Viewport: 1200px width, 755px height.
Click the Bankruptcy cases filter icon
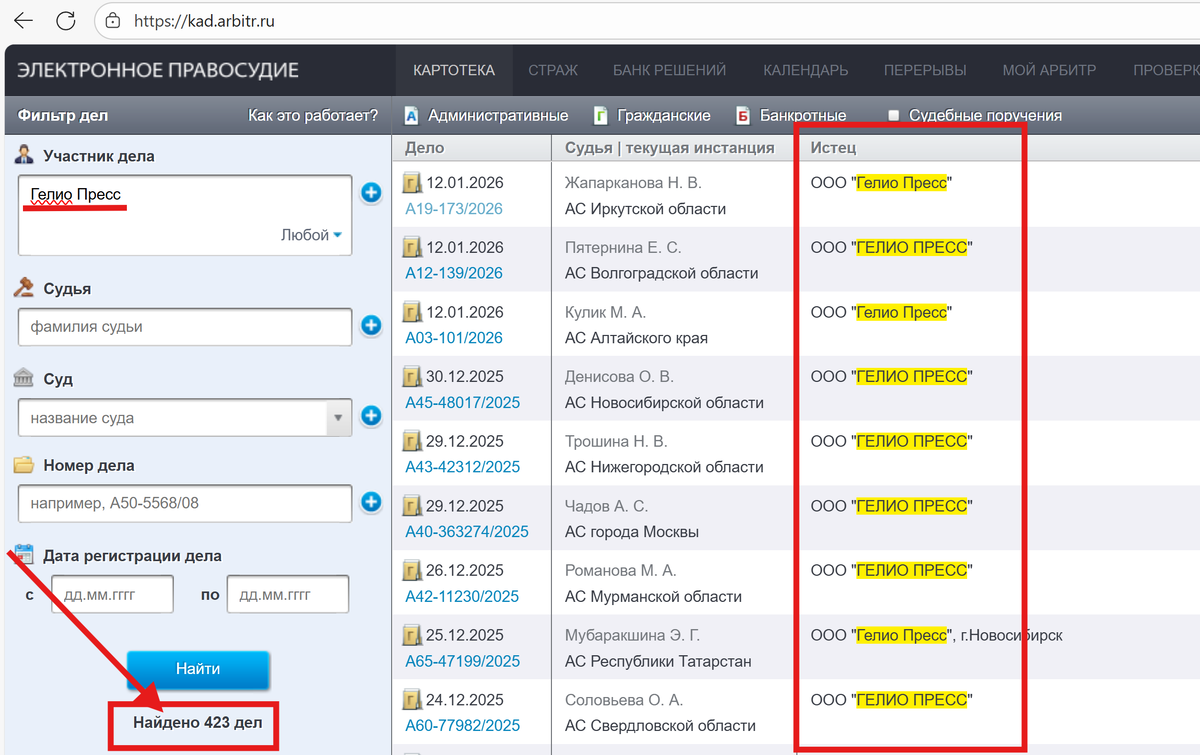[x=743, y=115]
